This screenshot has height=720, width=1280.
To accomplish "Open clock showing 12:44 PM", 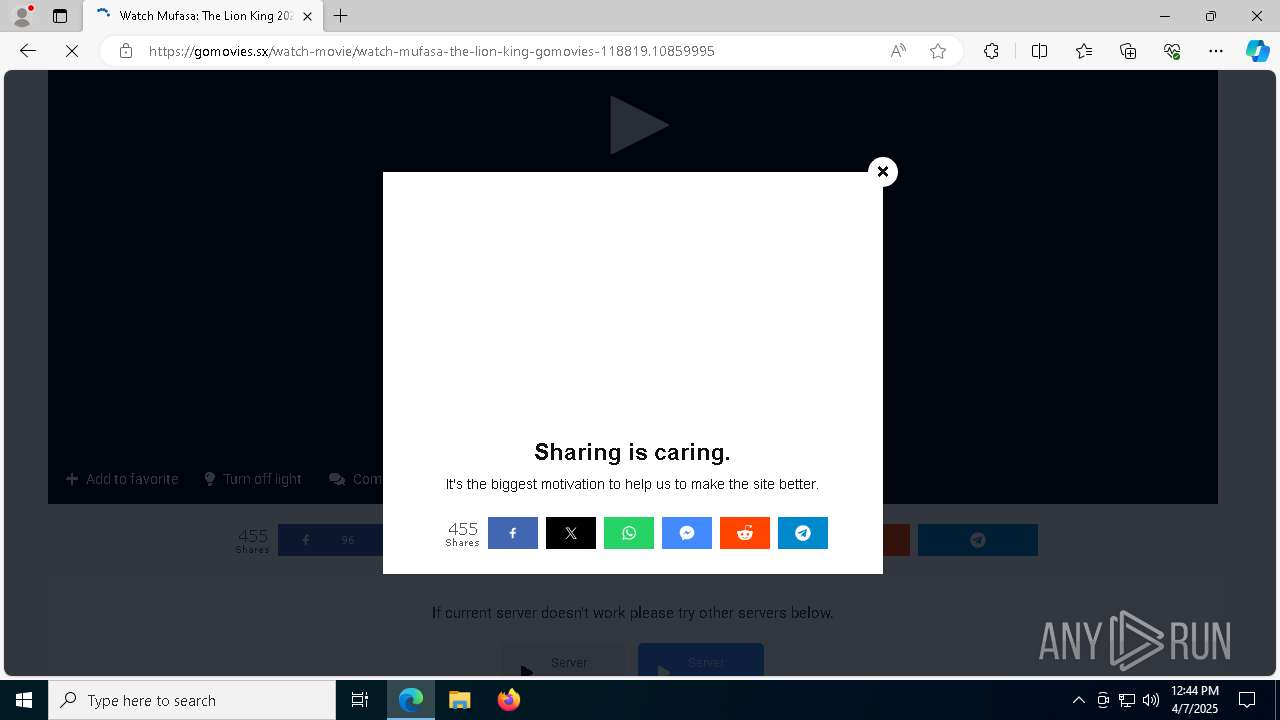I will 1195,700.
